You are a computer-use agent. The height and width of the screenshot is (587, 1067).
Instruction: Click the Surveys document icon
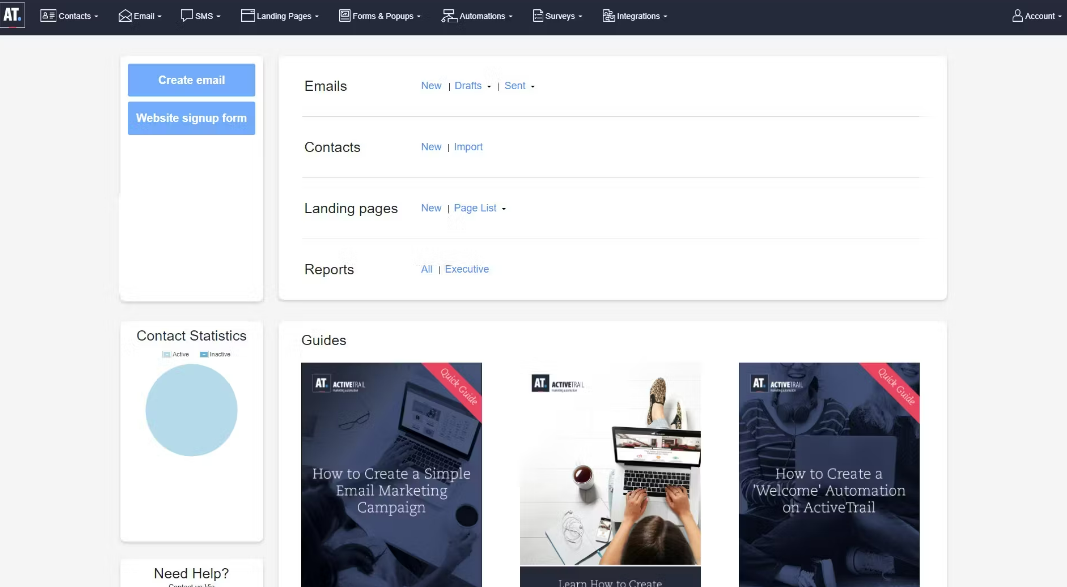point(538,16)
